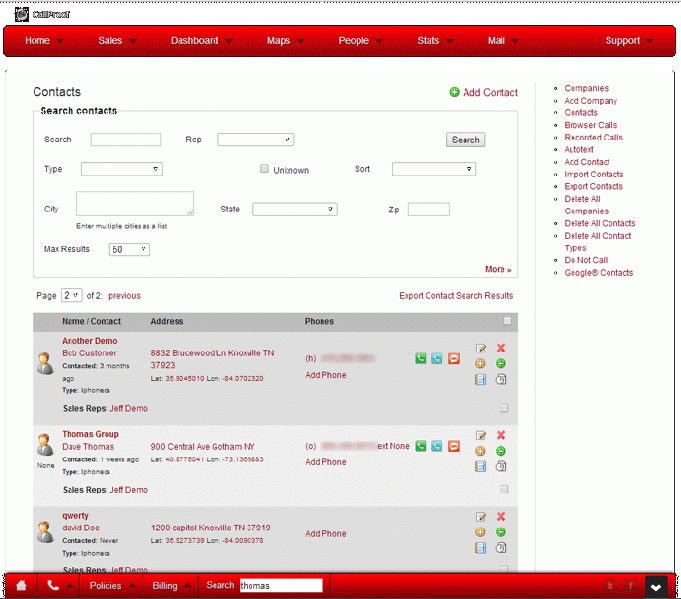Click Add Contact link at top
Screen dimensions: 681x599
tap(483, 92)
